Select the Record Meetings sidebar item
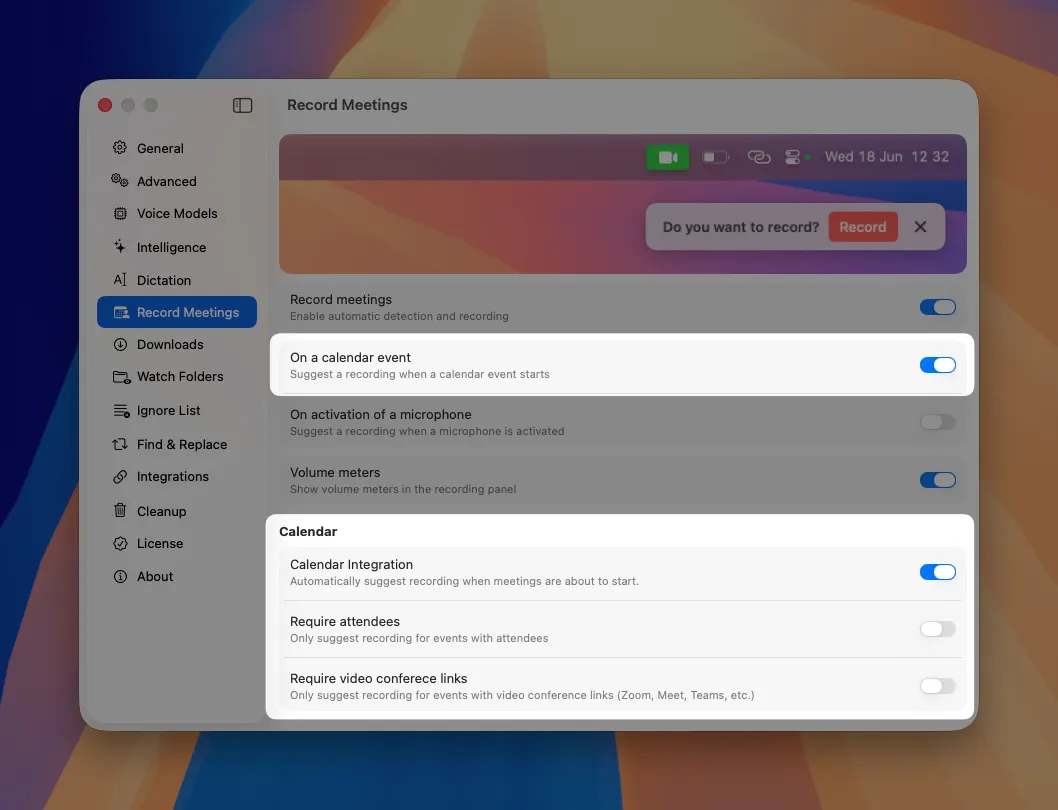 177,313
